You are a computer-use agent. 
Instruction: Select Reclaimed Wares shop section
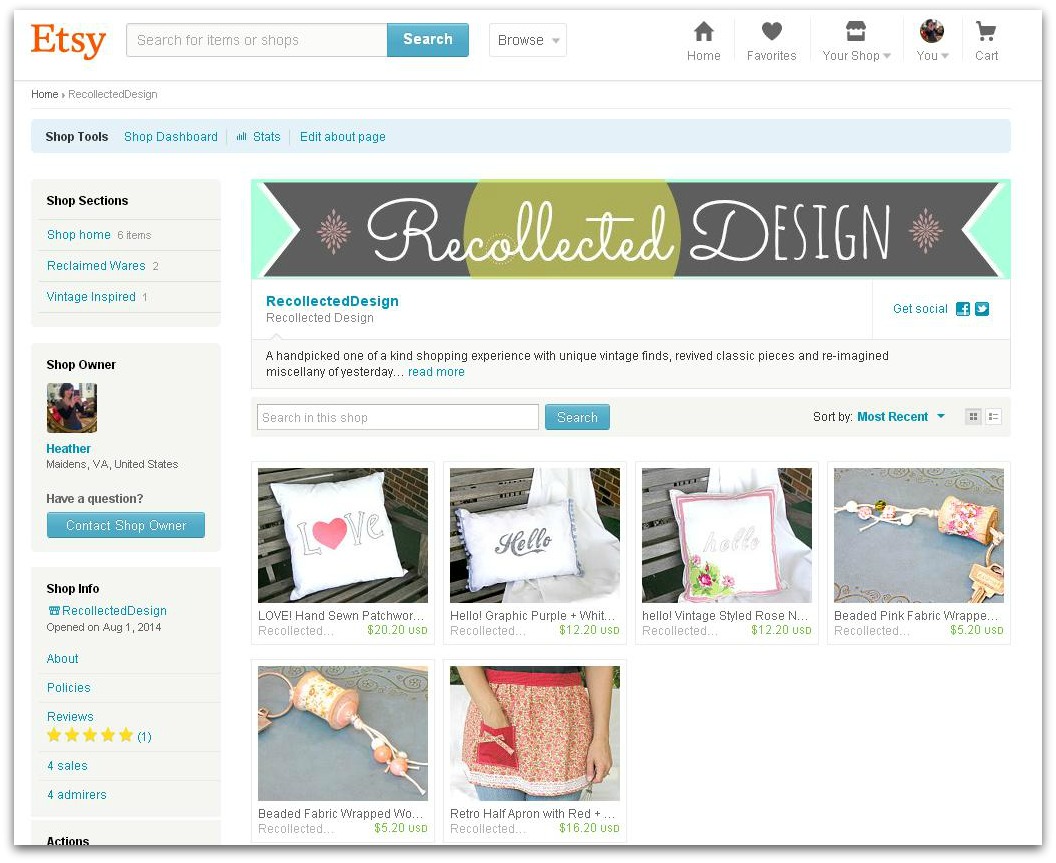pos(96,266)
